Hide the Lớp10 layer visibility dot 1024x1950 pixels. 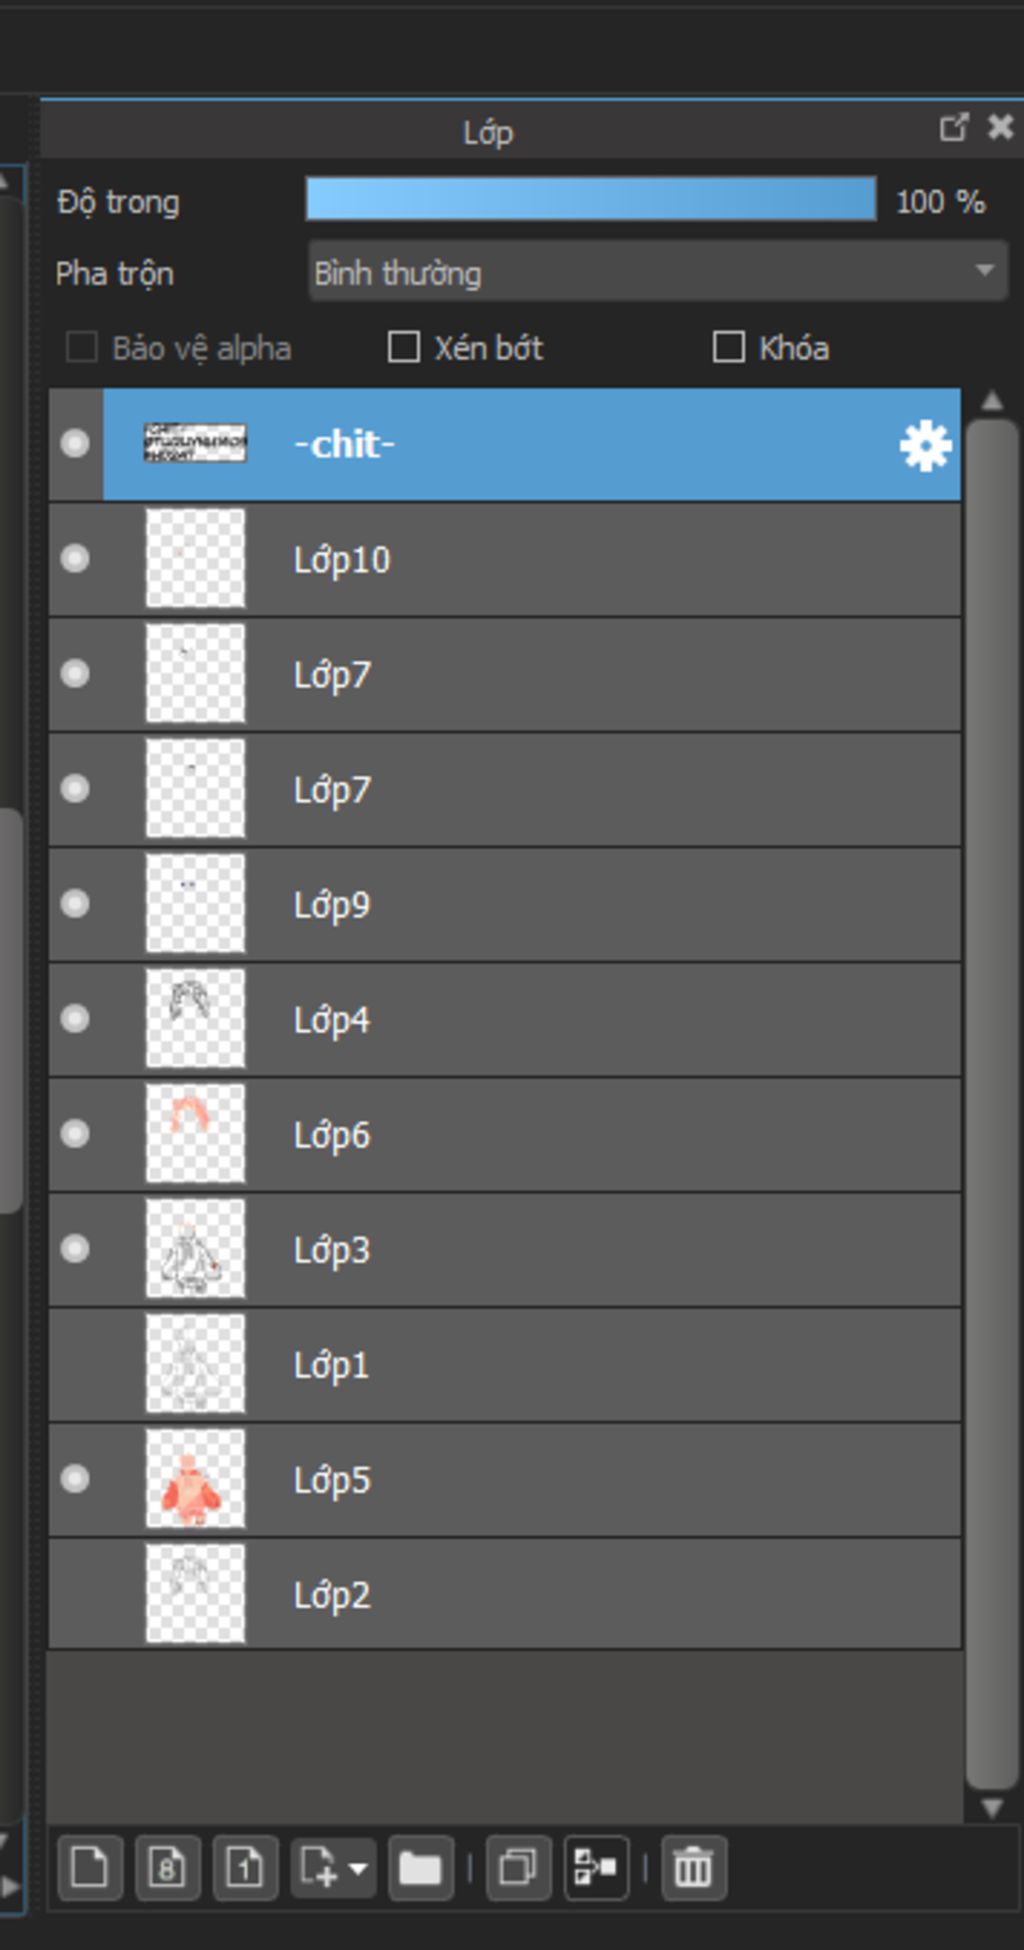click(75, 558)
